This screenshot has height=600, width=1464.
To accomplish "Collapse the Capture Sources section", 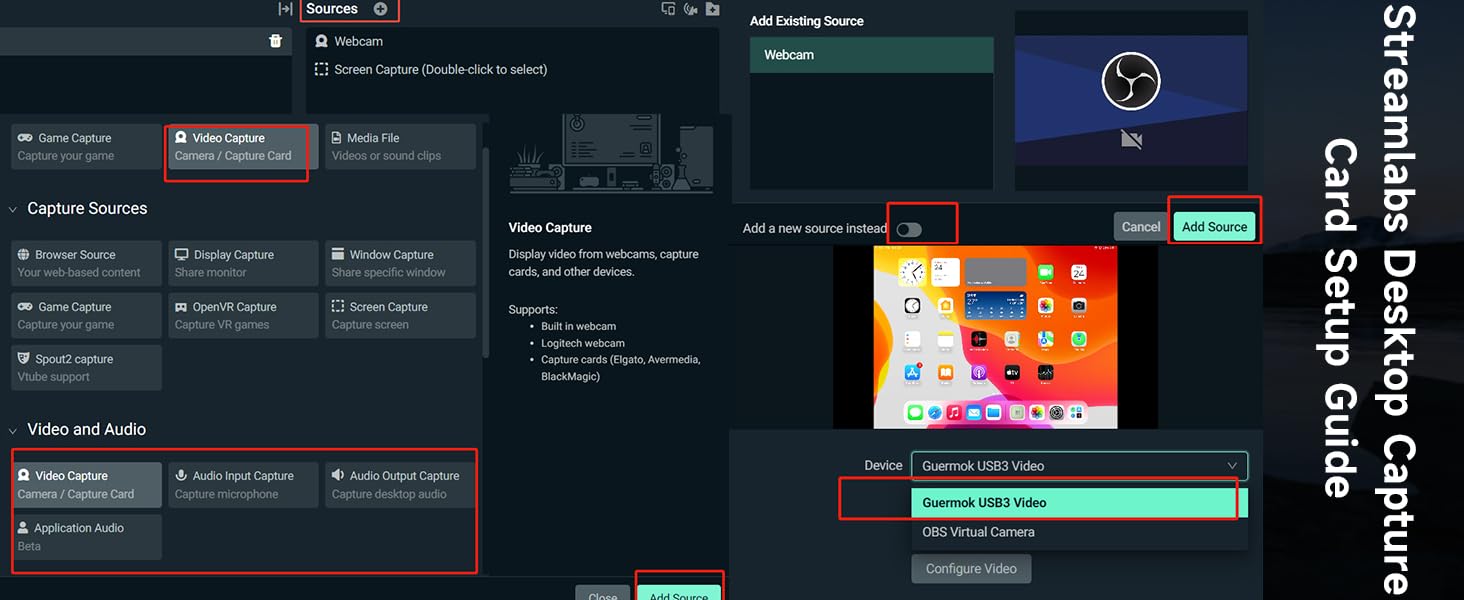I will 13,209.
